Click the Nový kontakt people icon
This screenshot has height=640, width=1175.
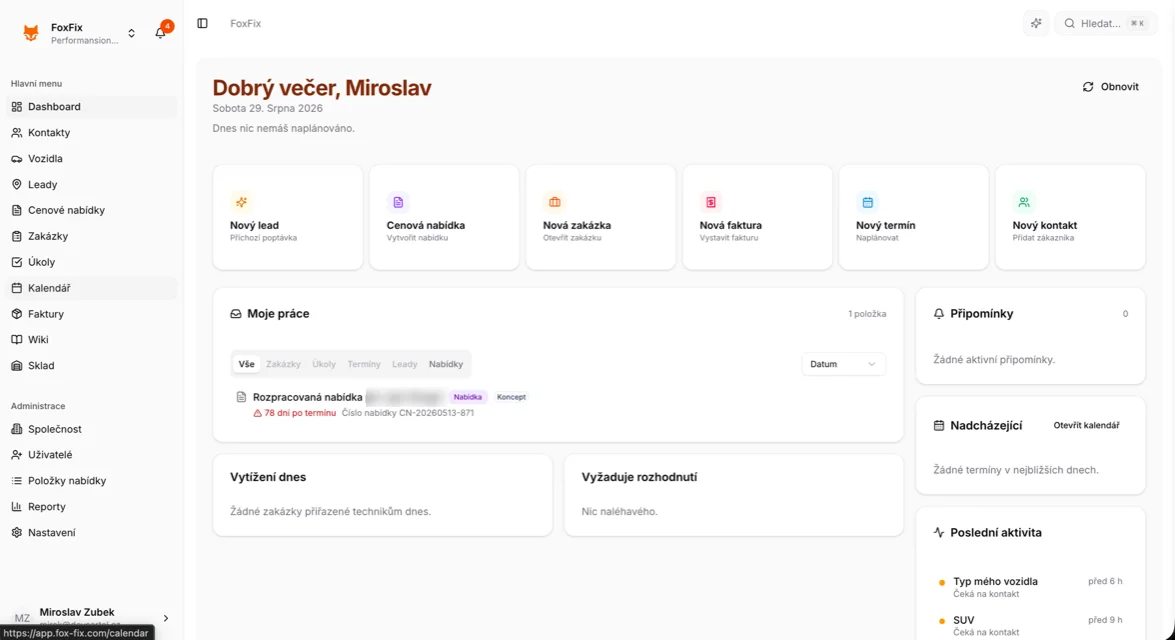pos(1024,202)
